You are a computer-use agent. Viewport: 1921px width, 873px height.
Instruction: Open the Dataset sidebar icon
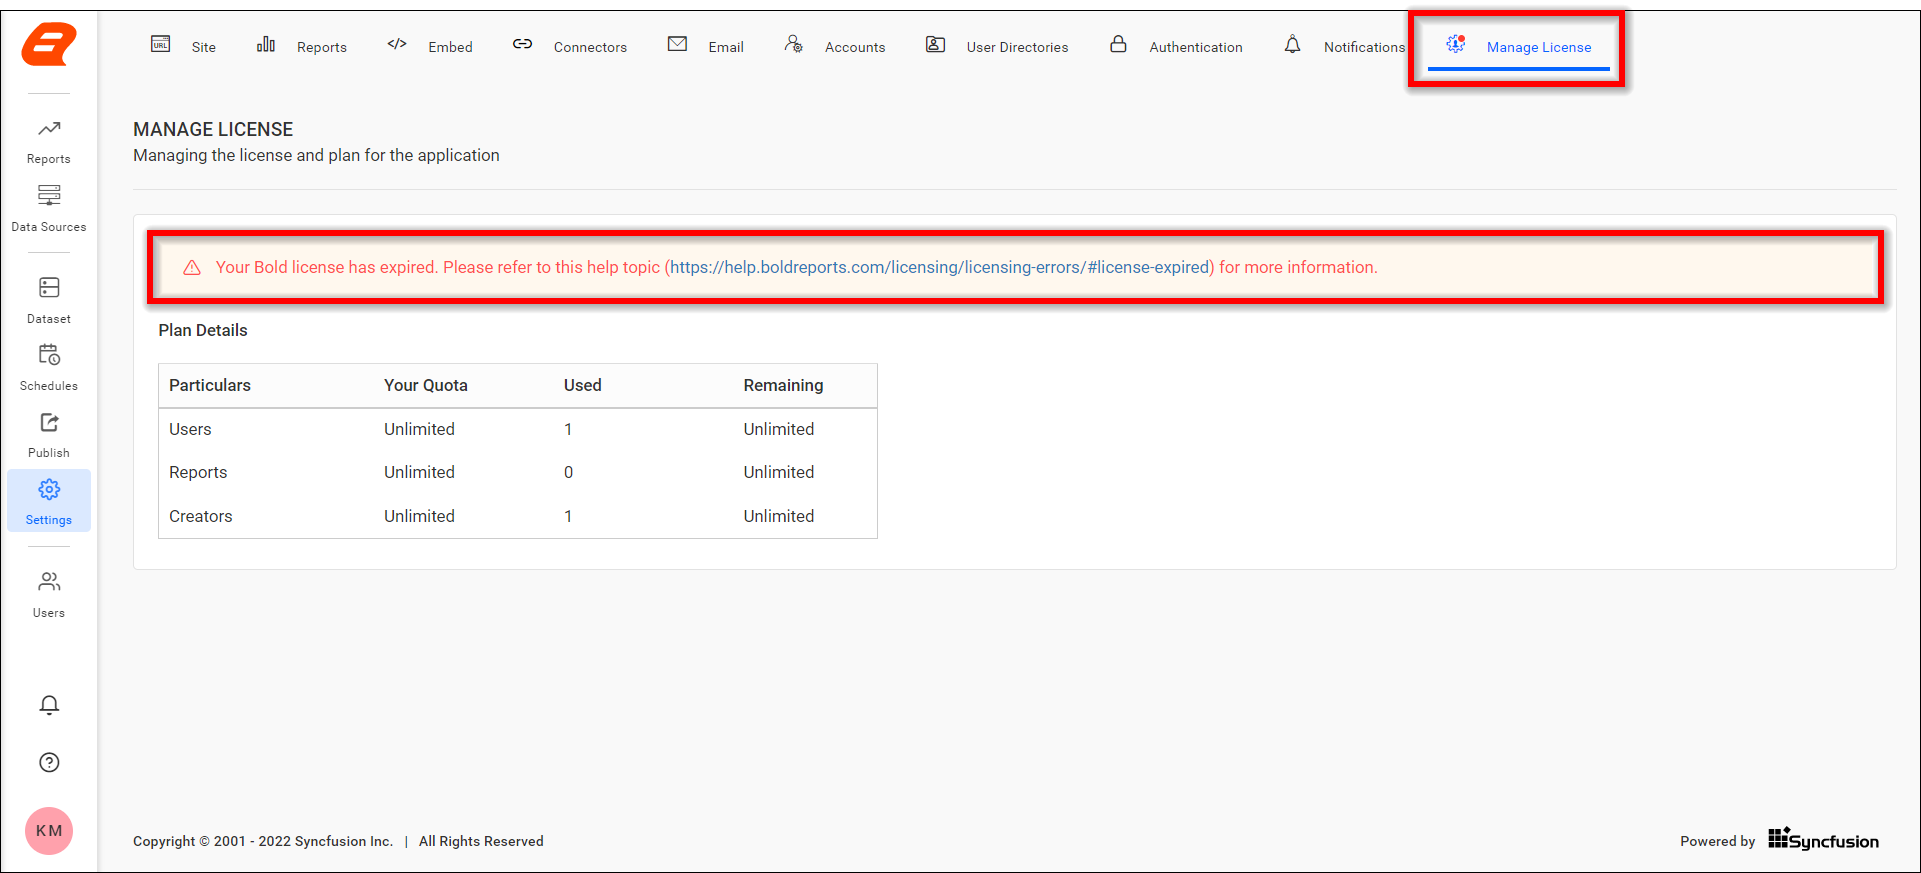(49, 288)
